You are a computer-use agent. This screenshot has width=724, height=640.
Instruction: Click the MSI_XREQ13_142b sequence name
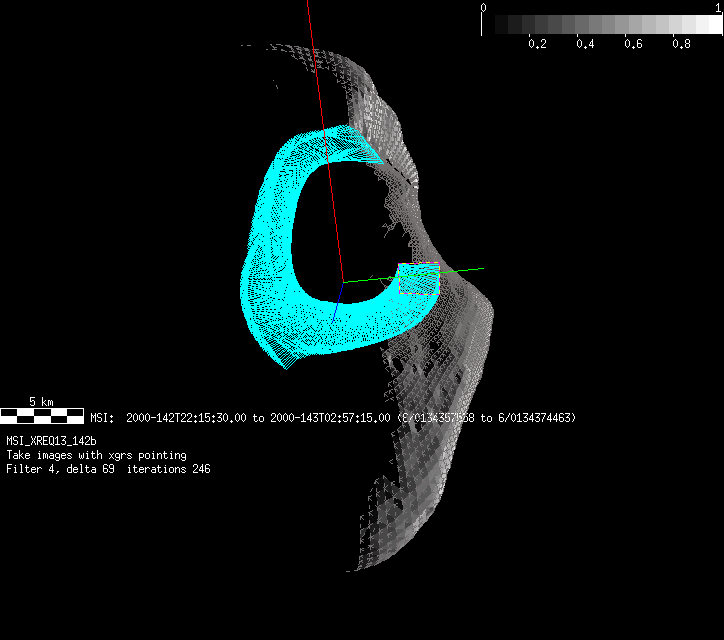[51, 441]
